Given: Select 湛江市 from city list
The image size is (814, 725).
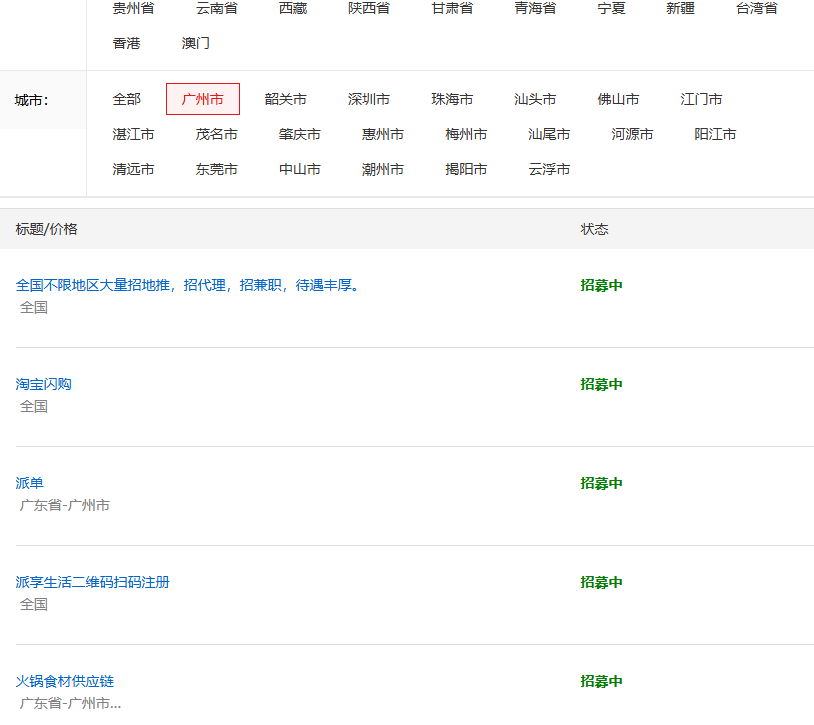Looking at the screenshot, I should click(135, 134).
